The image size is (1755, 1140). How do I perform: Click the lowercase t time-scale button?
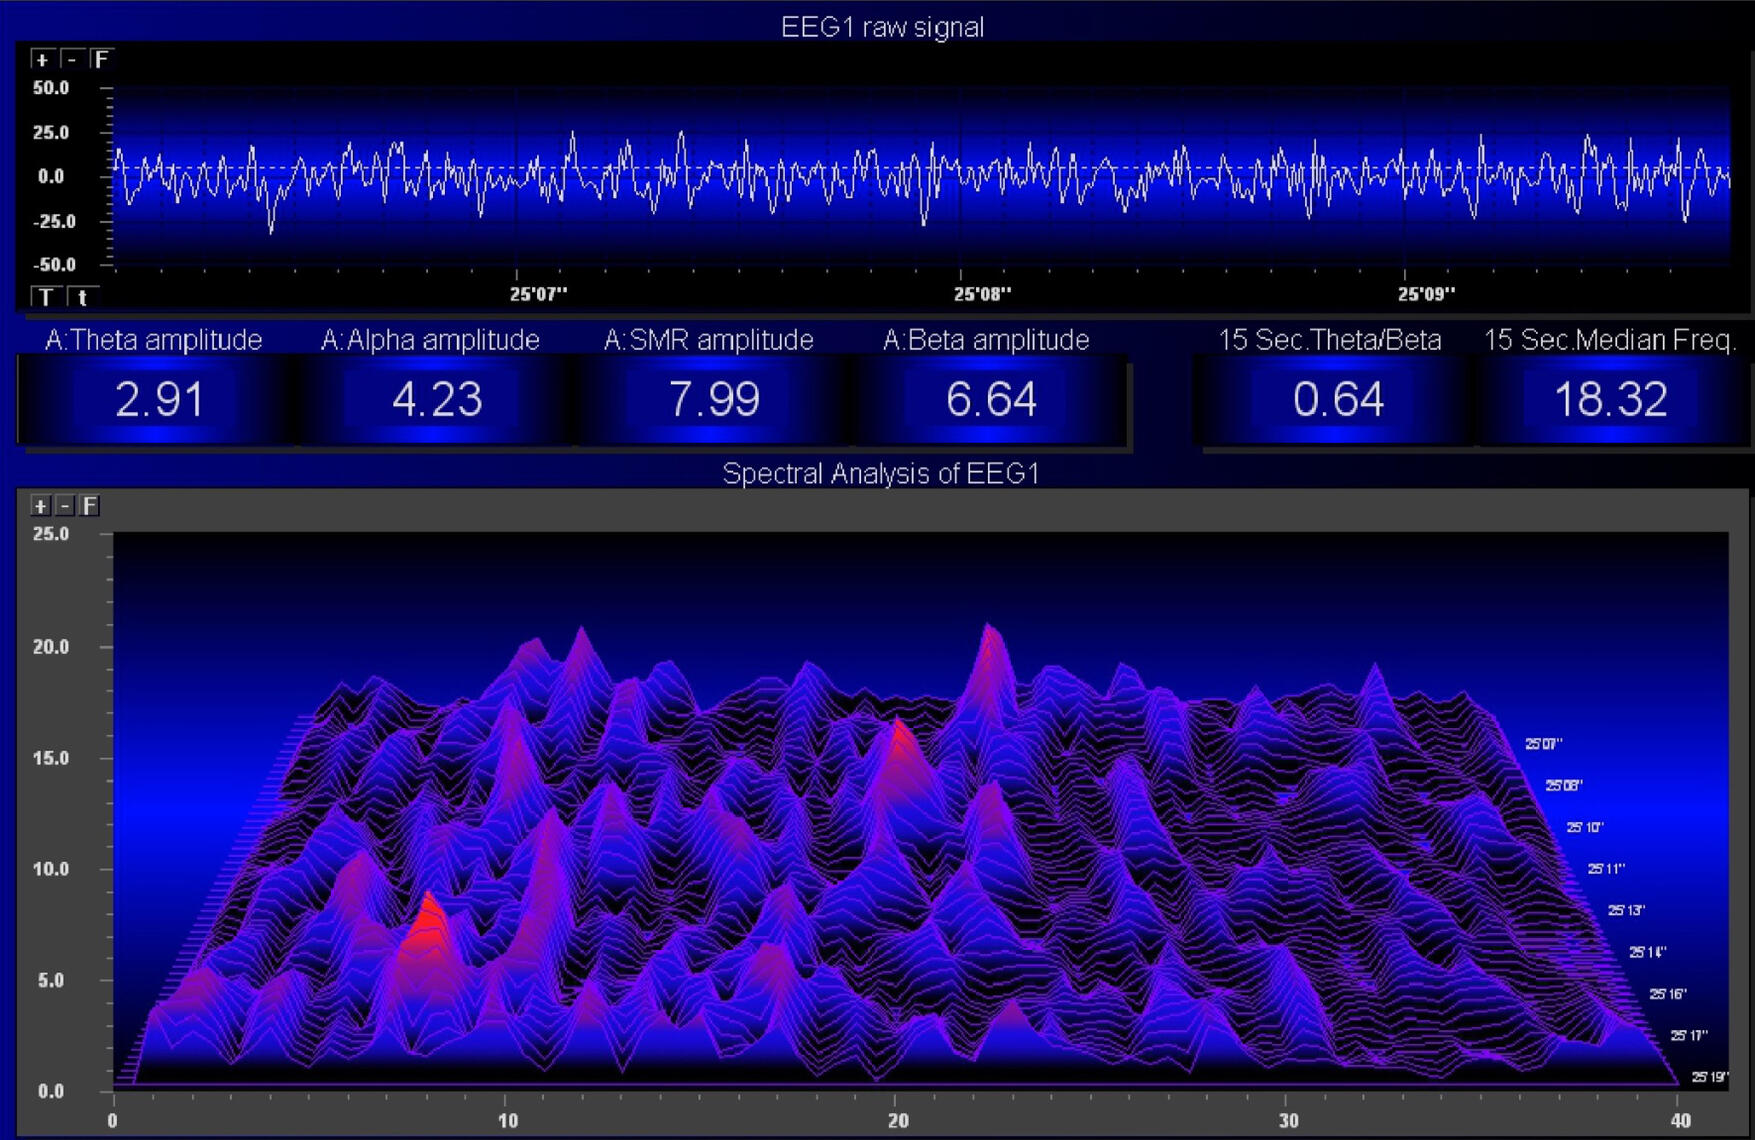pyautogui.click(x=82, y=297)
